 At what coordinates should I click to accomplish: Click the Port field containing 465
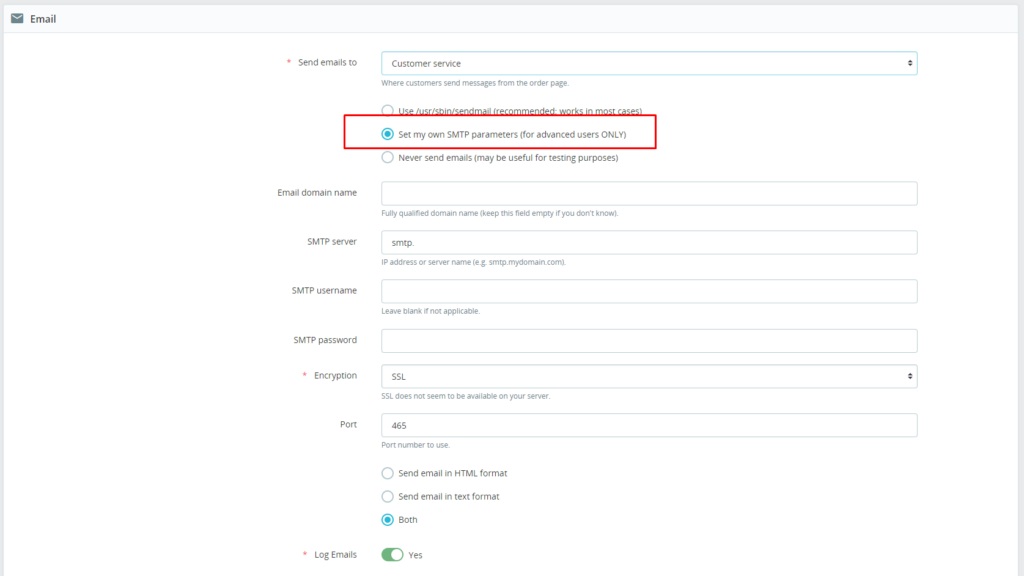click(x=649, y=425)
